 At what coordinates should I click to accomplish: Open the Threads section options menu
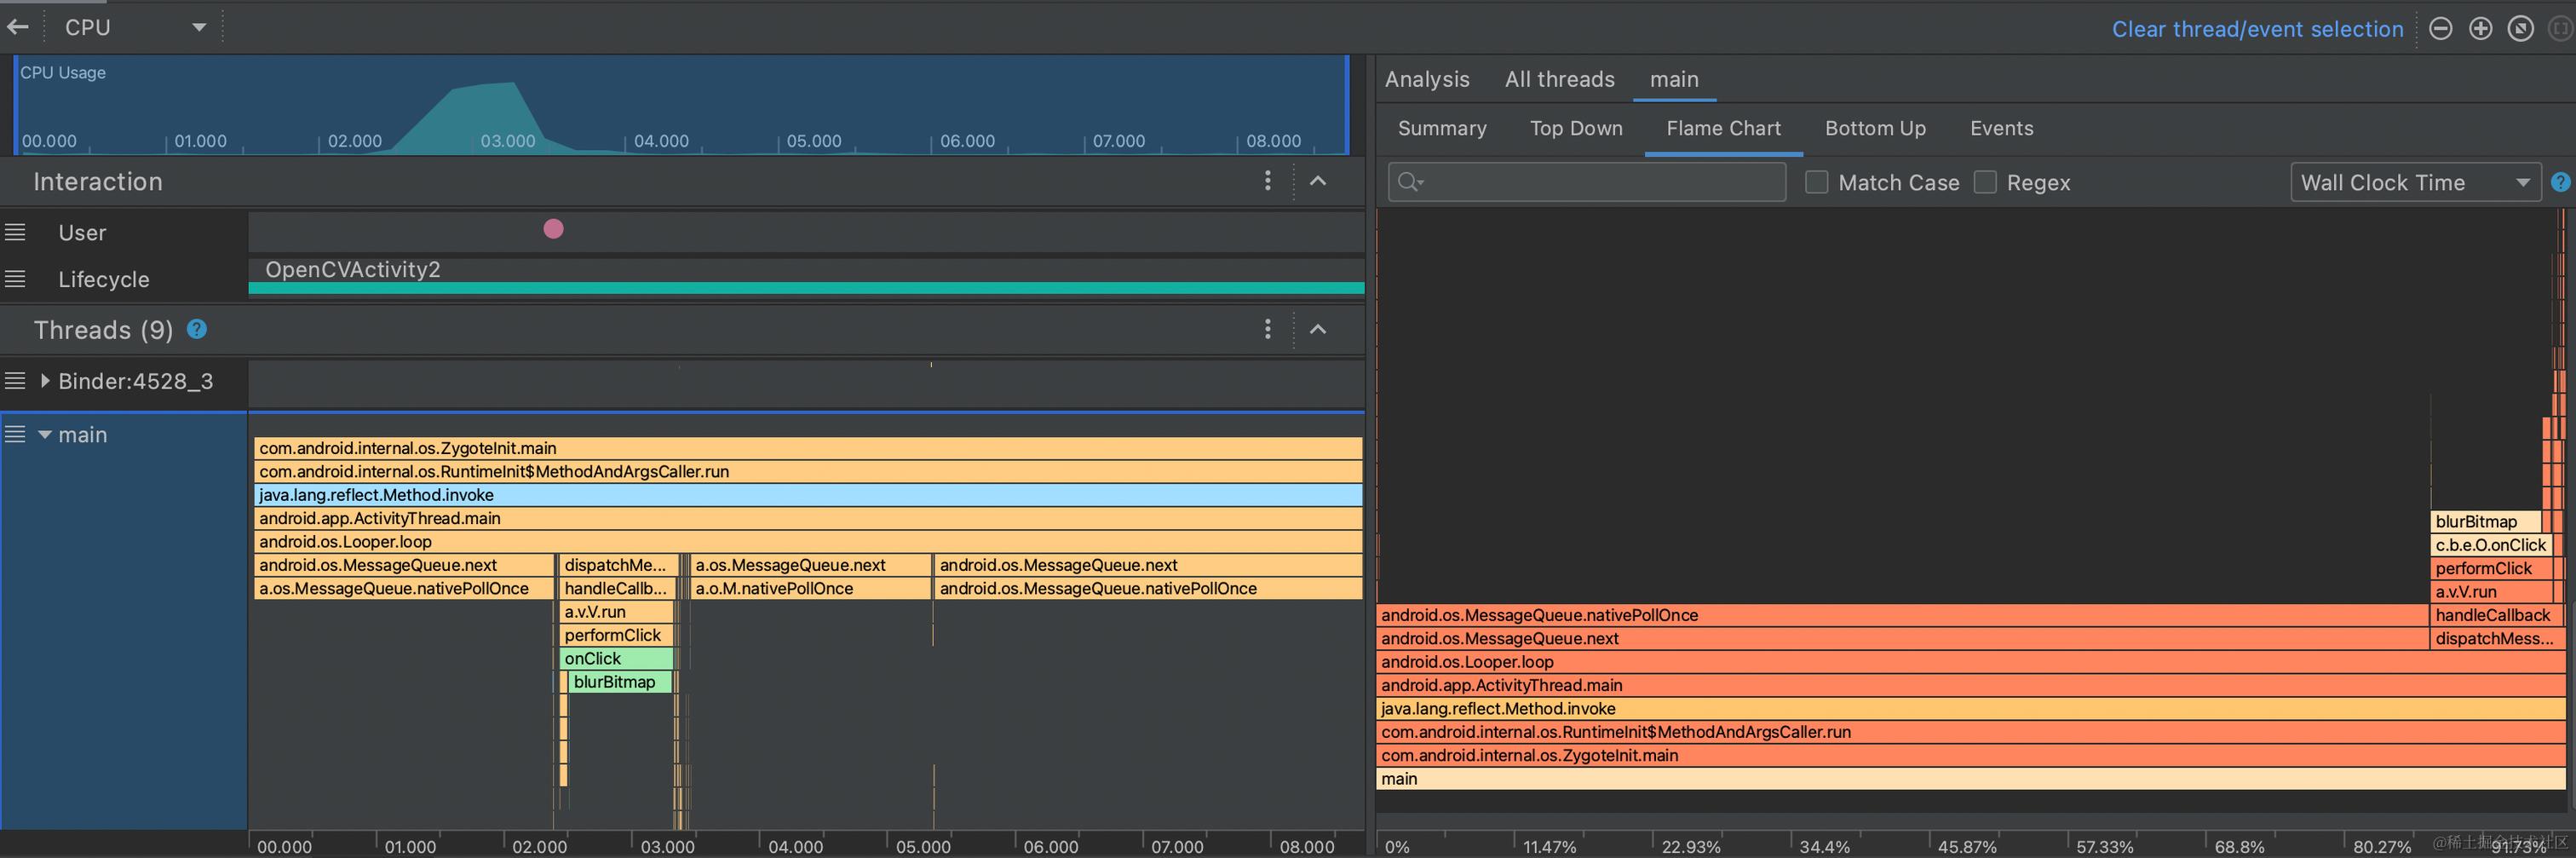tap(1267, 329)
